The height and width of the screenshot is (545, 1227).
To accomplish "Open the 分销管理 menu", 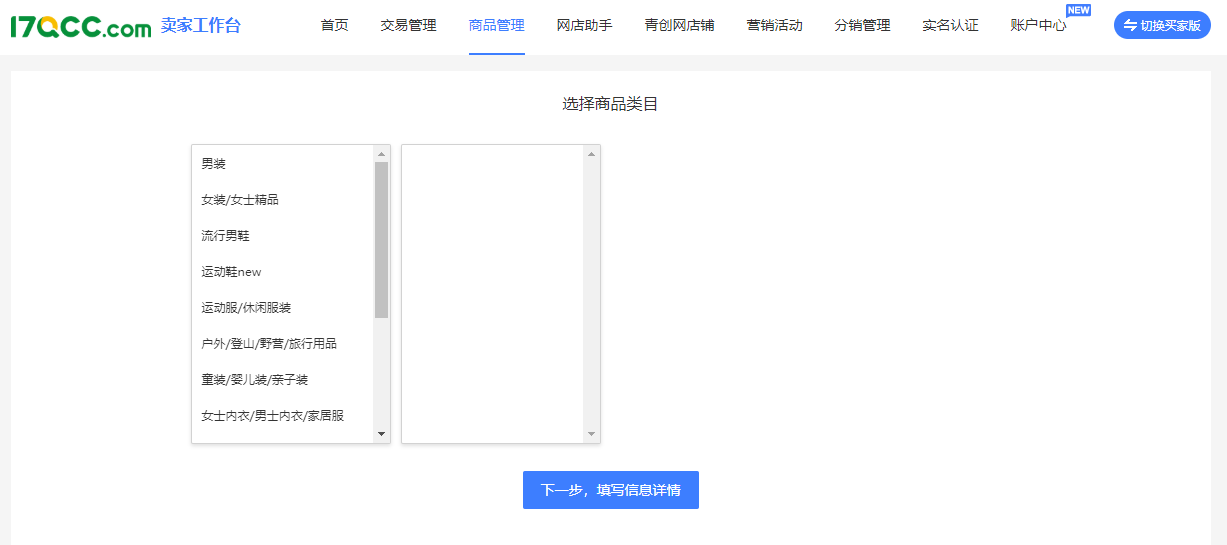I will pos(862,26).
